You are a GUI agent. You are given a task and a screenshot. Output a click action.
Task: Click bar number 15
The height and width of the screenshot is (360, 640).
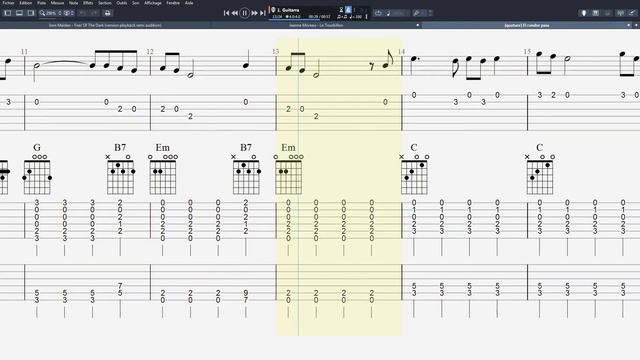(527, 51)
